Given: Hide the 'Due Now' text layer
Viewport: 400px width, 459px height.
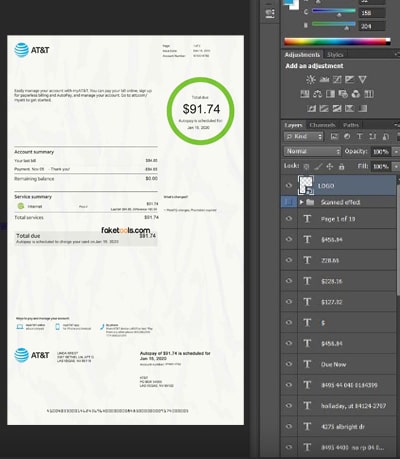Looking at the screenshot, I should point(289,364).
